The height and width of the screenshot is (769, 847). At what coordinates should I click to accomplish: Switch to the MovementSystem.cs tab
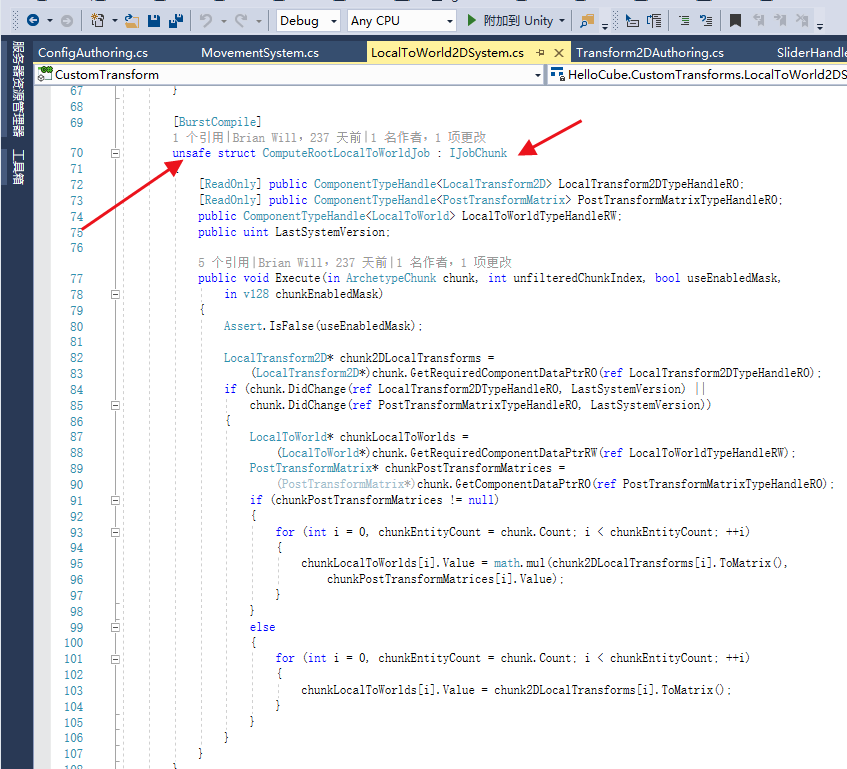coord(260,52)
